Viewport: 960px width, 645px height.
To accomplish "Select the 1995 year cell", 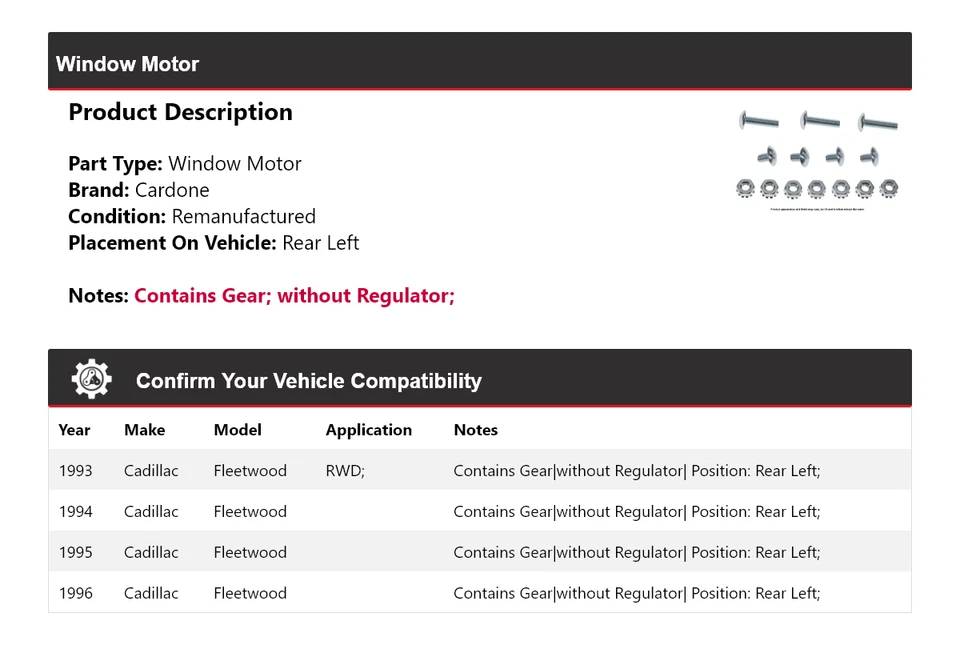I will 75,553.
